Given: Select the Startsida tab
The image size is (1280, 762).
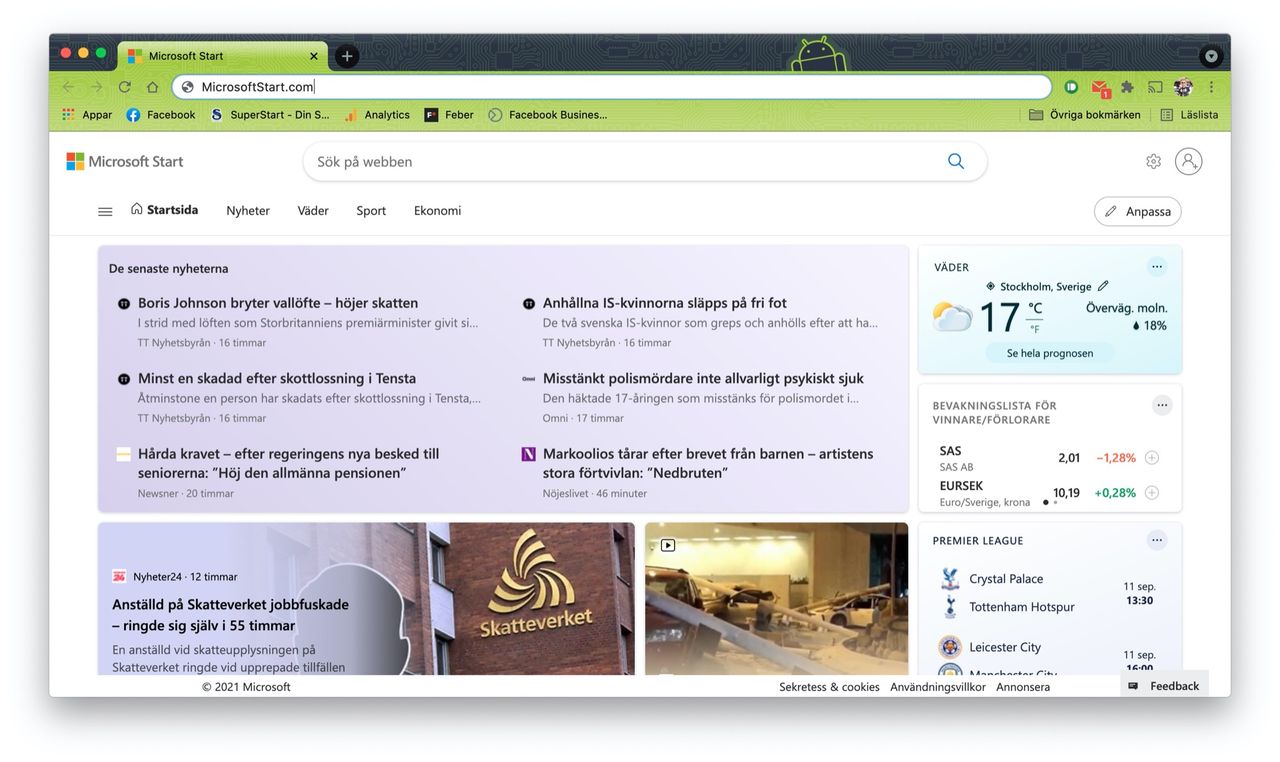Looking at the screenshot, I should click(164, 210).
